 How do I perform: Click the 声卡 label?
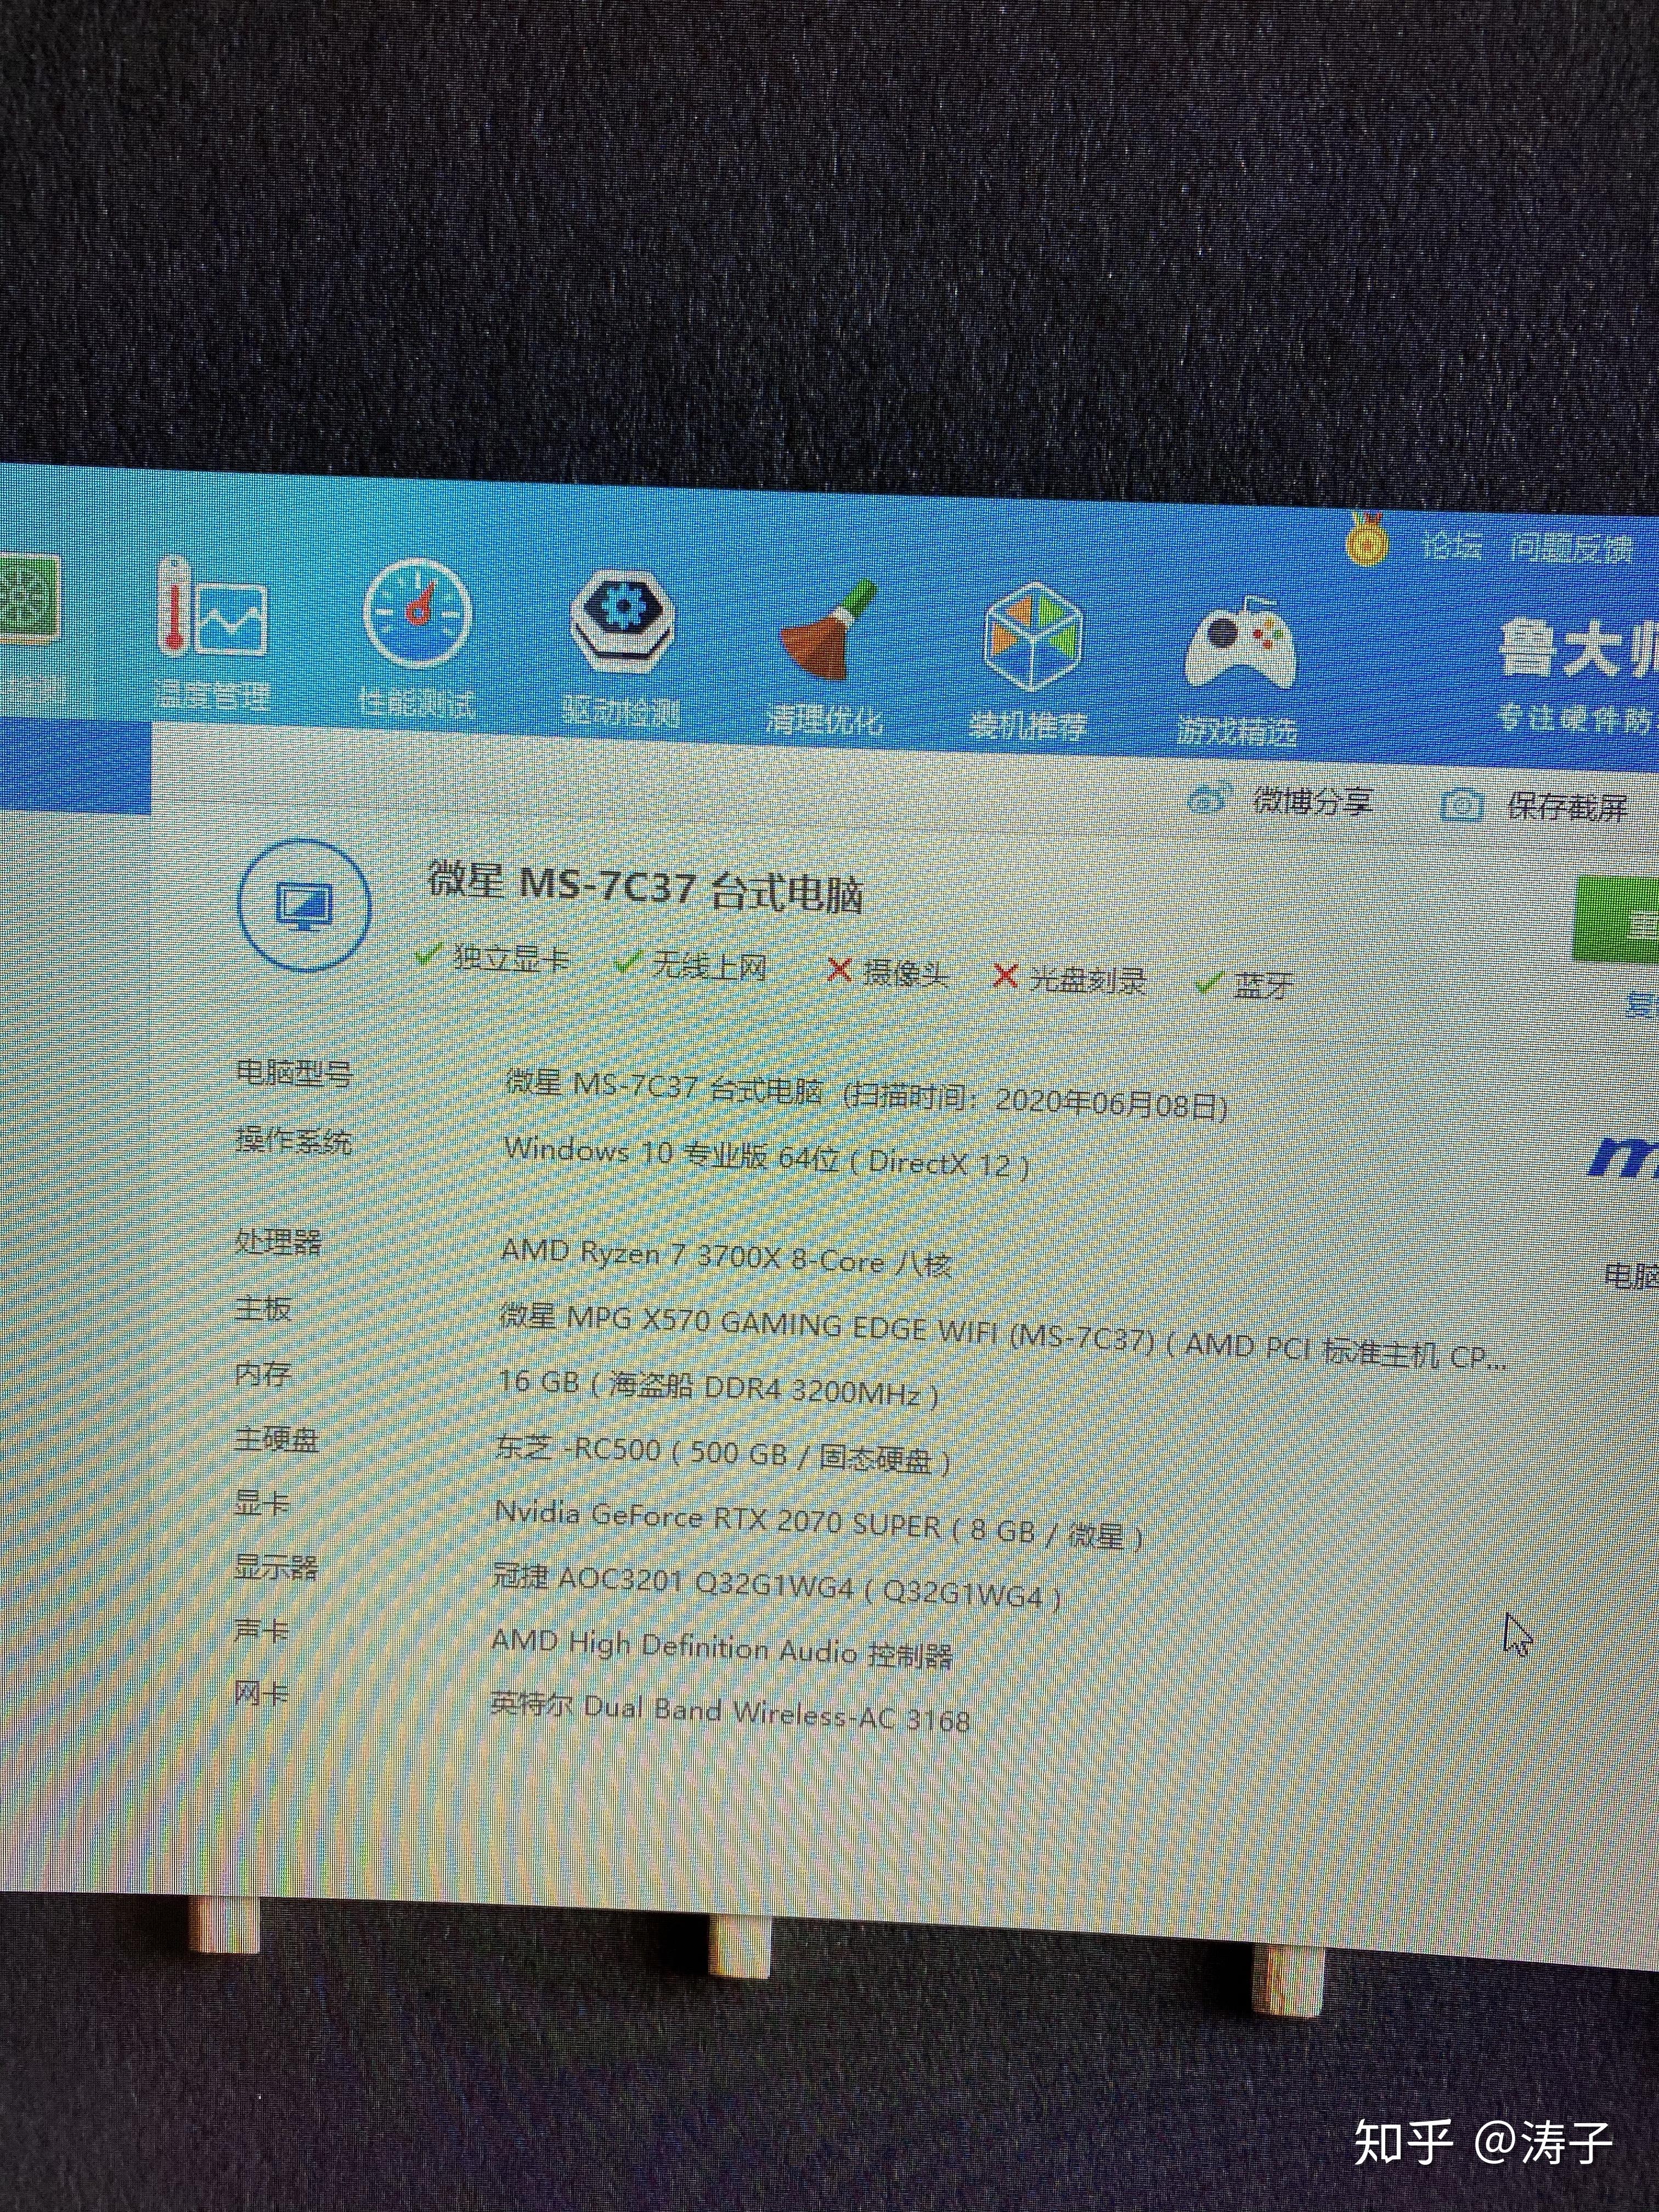pos(261,1631)
